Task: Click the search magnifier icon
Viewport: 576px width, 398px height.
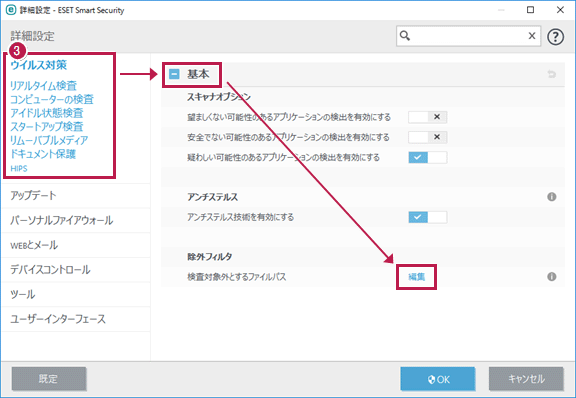Action: (405, 36)
